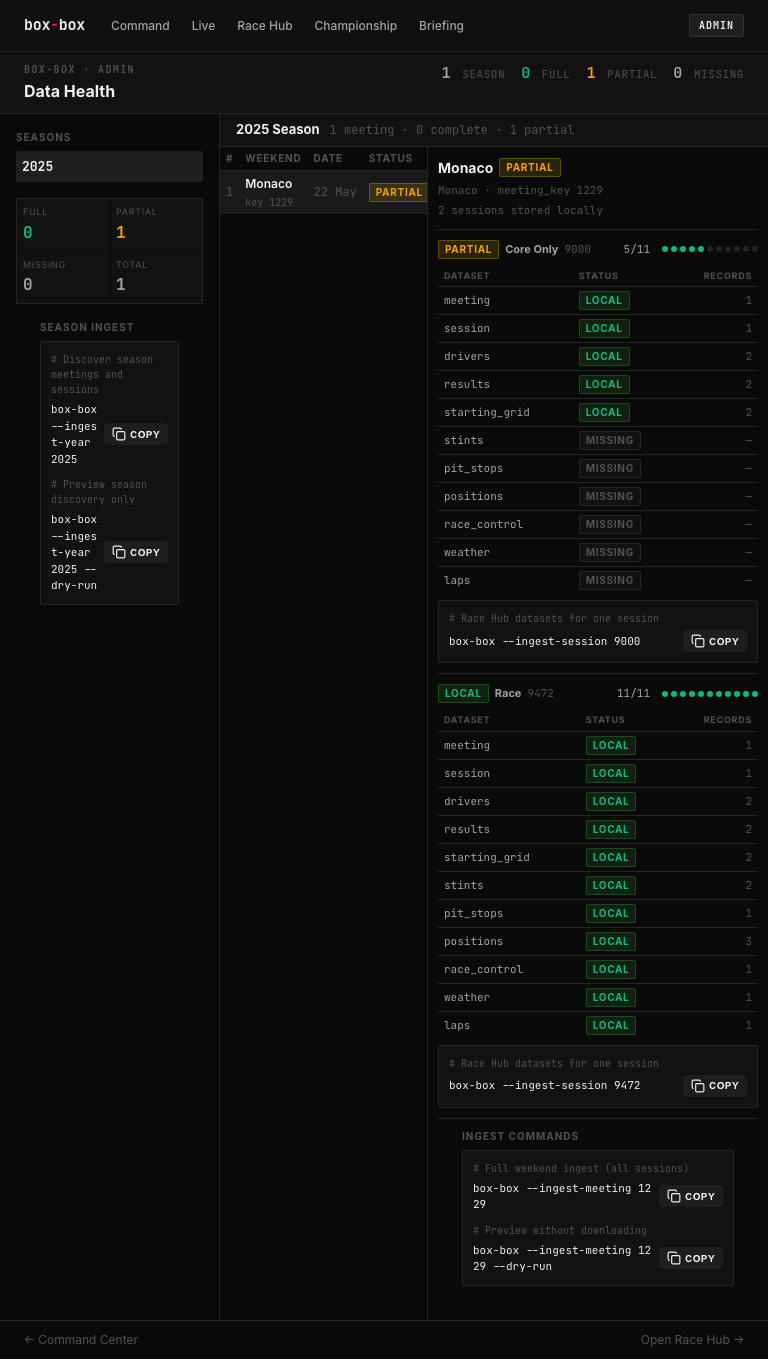Open the Briefing nav item
Viewport: 768px width, 1359px height.
[441, 26]
